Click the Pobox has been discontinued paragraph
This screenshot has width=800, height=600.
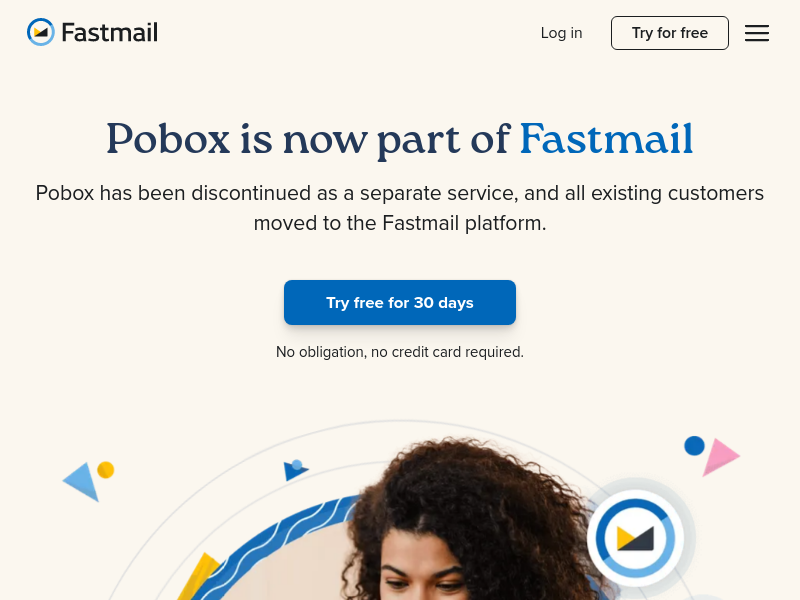[x=400, y=208]
